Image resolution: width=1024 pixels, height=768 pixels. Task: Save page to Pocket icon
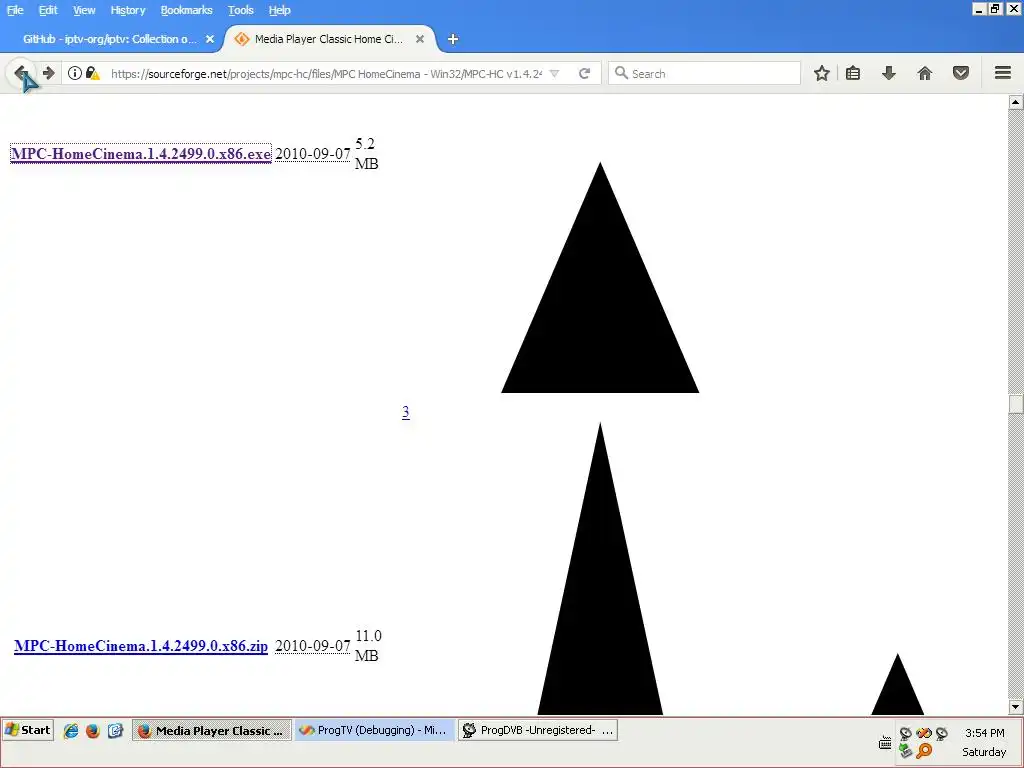coord(961,73)
